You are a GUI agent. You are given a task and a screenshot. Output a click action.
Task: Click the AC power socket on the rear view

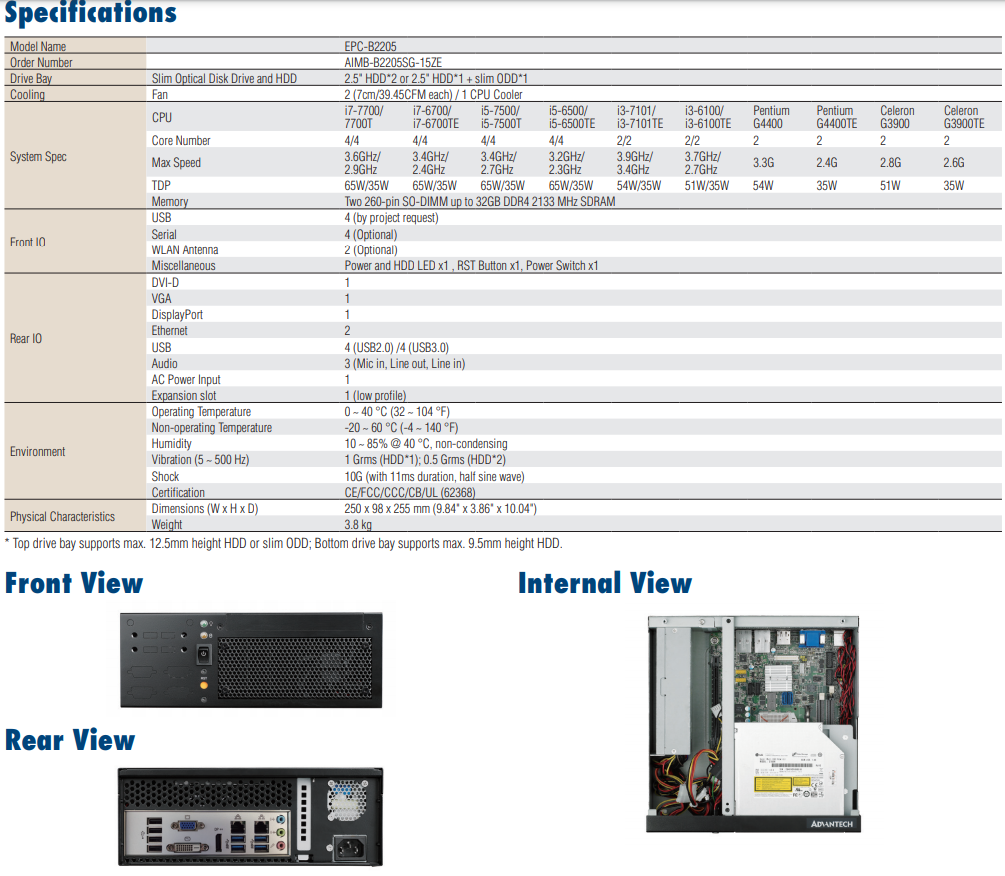350,848
